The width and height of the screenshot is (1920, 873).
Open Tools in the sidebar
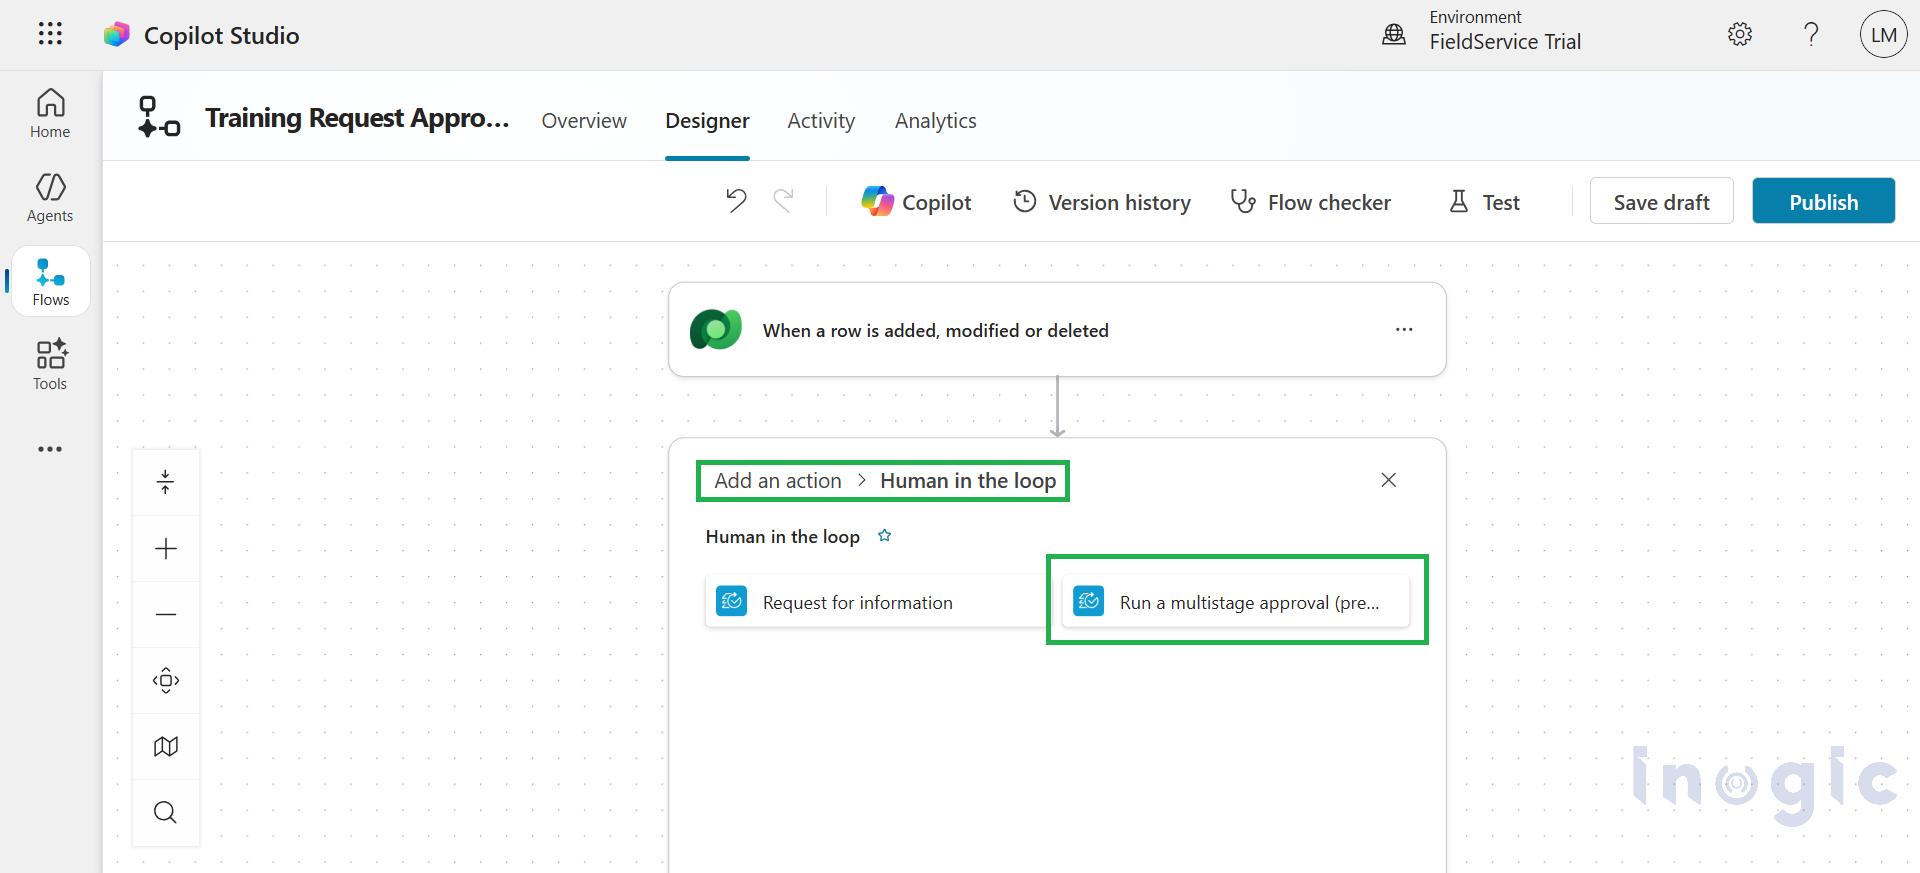coord(50,365)
